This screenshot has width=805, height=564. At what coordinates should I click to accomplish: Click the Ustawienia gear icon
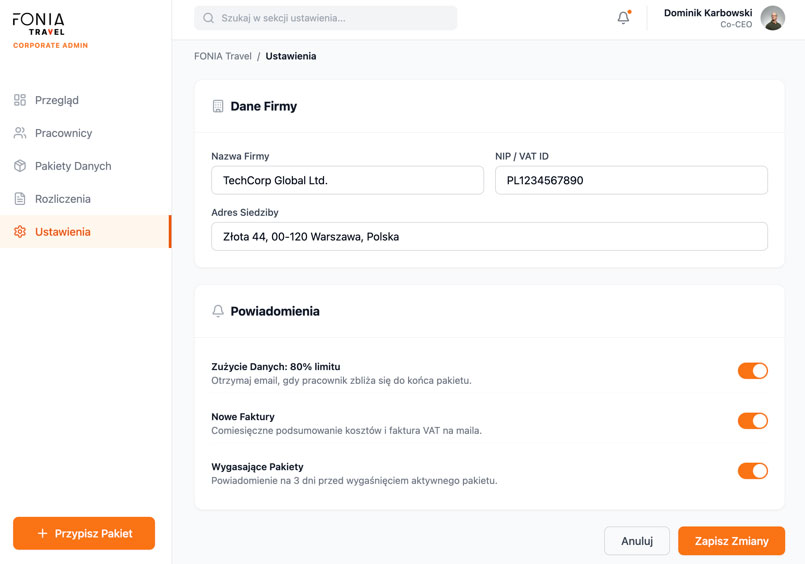tap(20, 232)
